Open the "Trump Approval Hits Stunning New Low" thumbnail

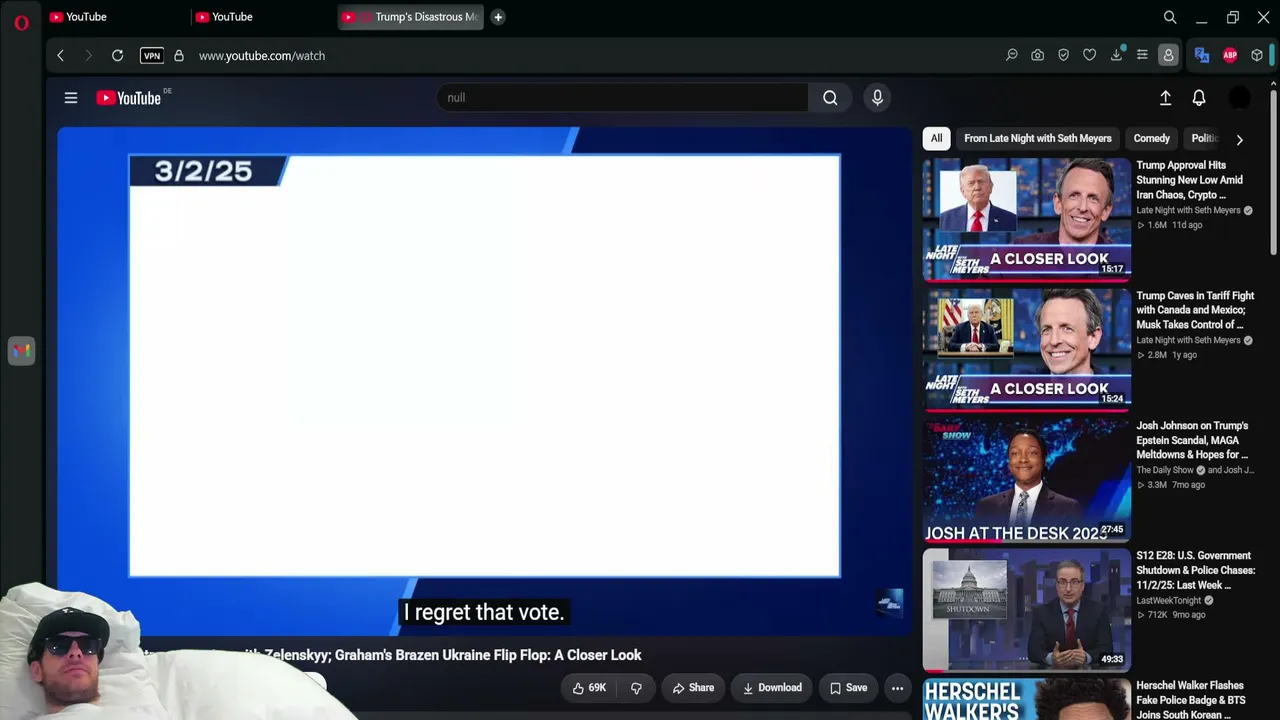click(1027, 219)
